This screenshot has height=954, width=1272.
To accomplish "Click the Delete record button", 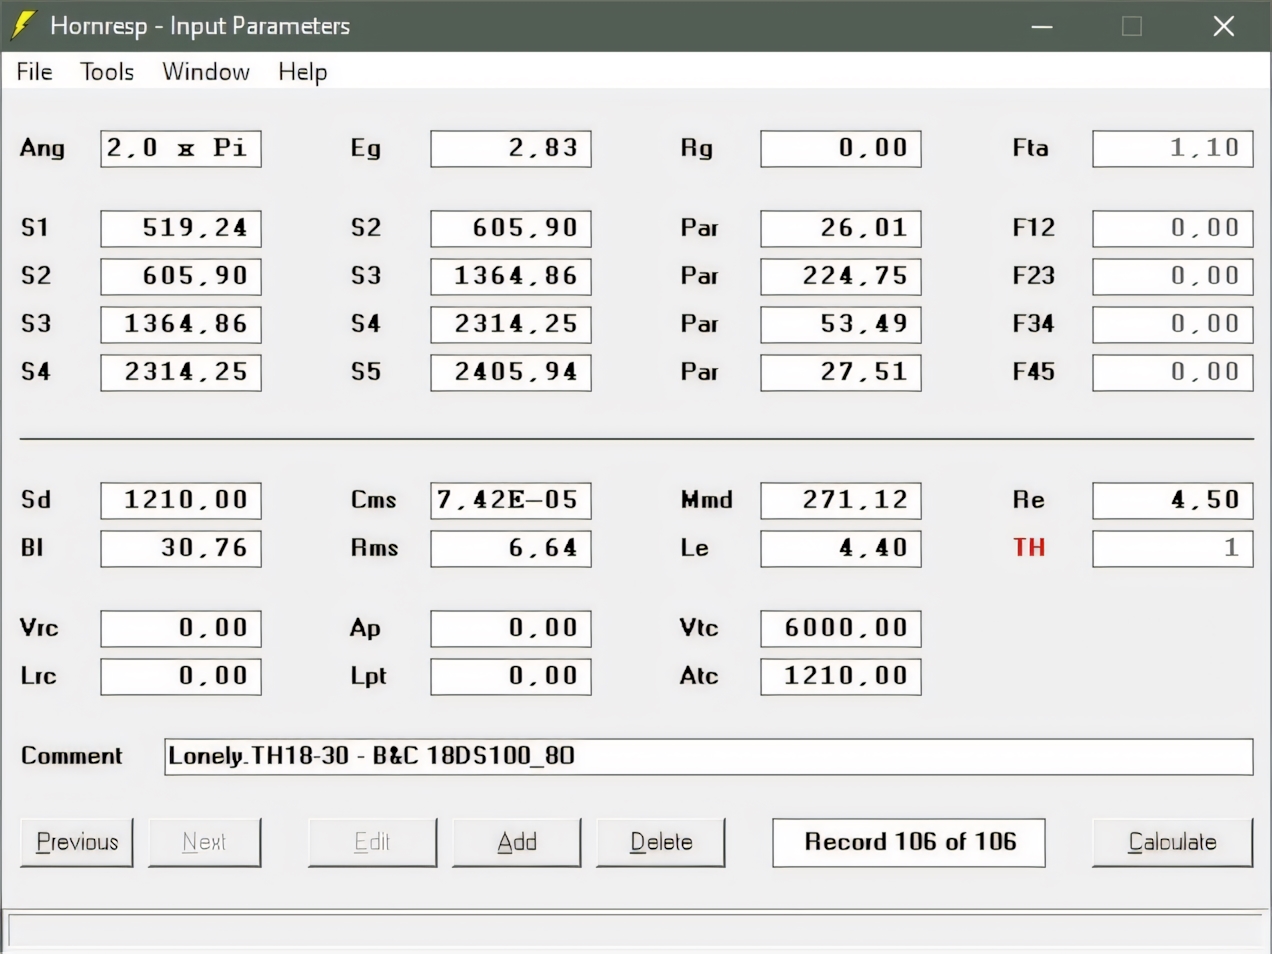I will click(660, 842).
